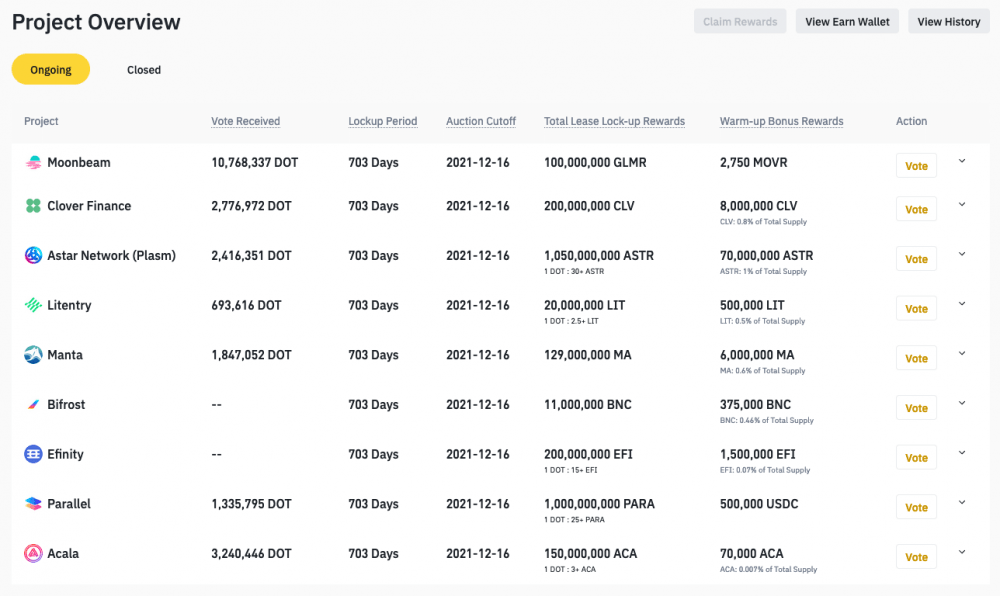This screenshot has height=596, width=1000.
Task: Click the Astar Network logo icon
Action: coord(33,256)
